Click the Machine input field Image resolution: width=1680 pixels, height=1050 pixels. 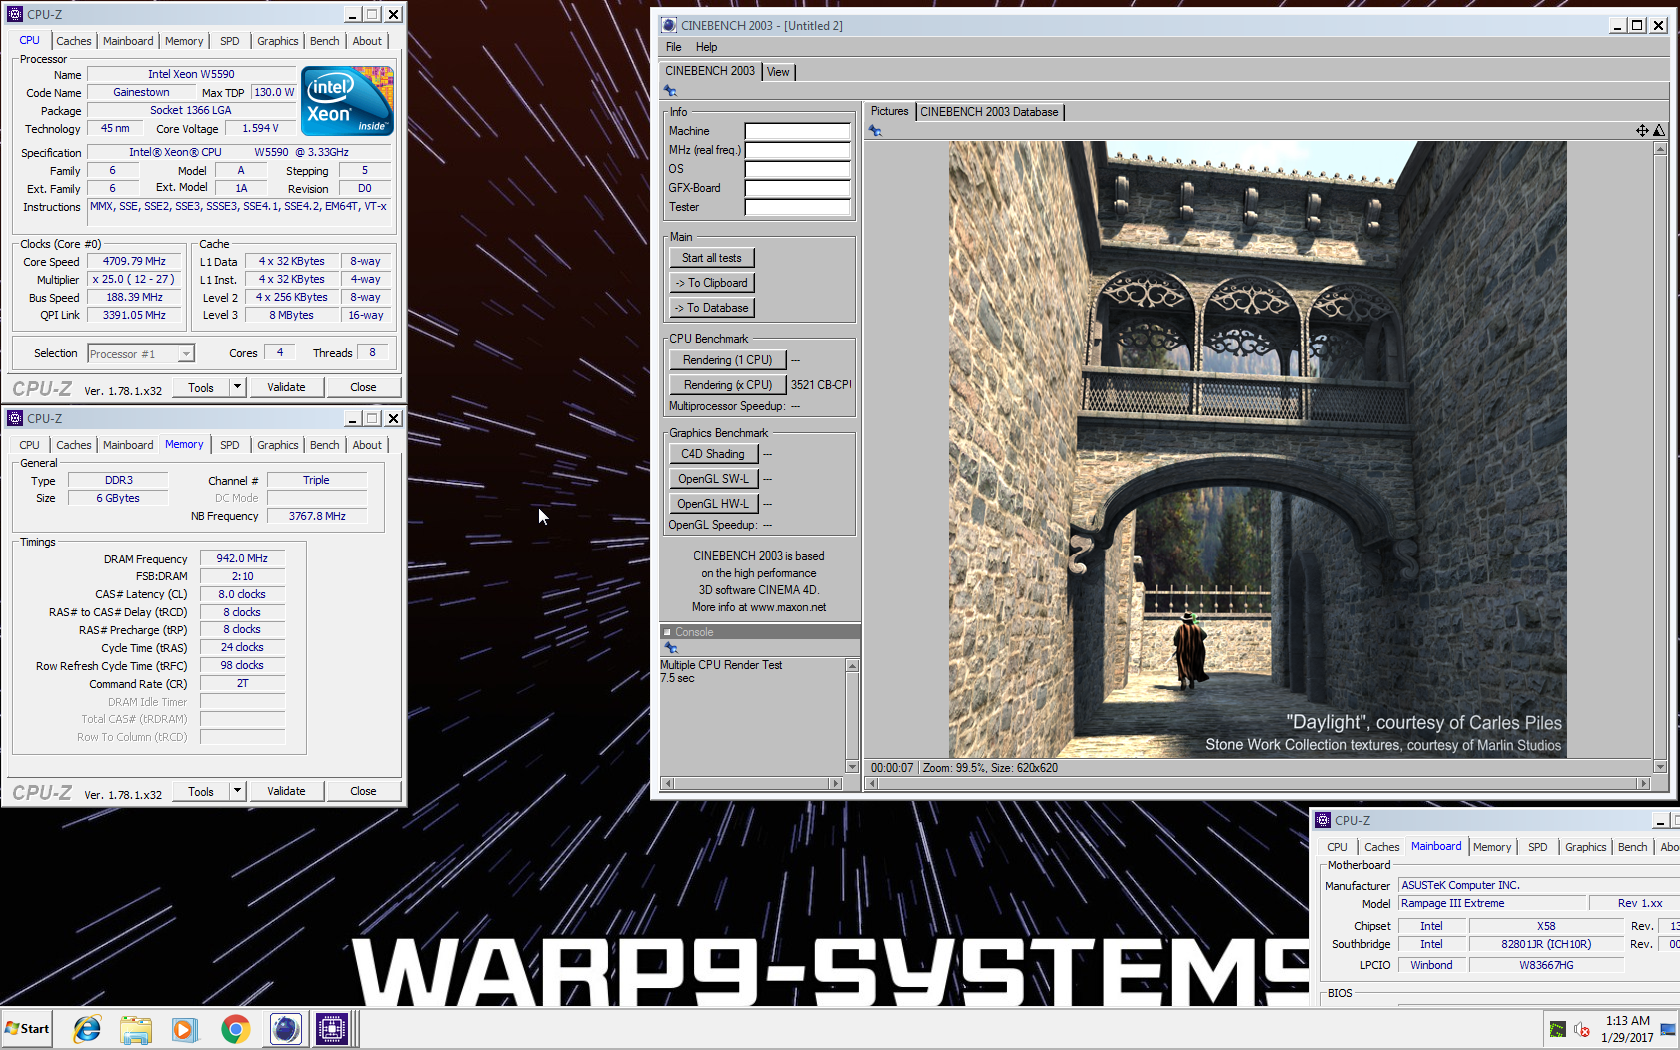point(797,131)
